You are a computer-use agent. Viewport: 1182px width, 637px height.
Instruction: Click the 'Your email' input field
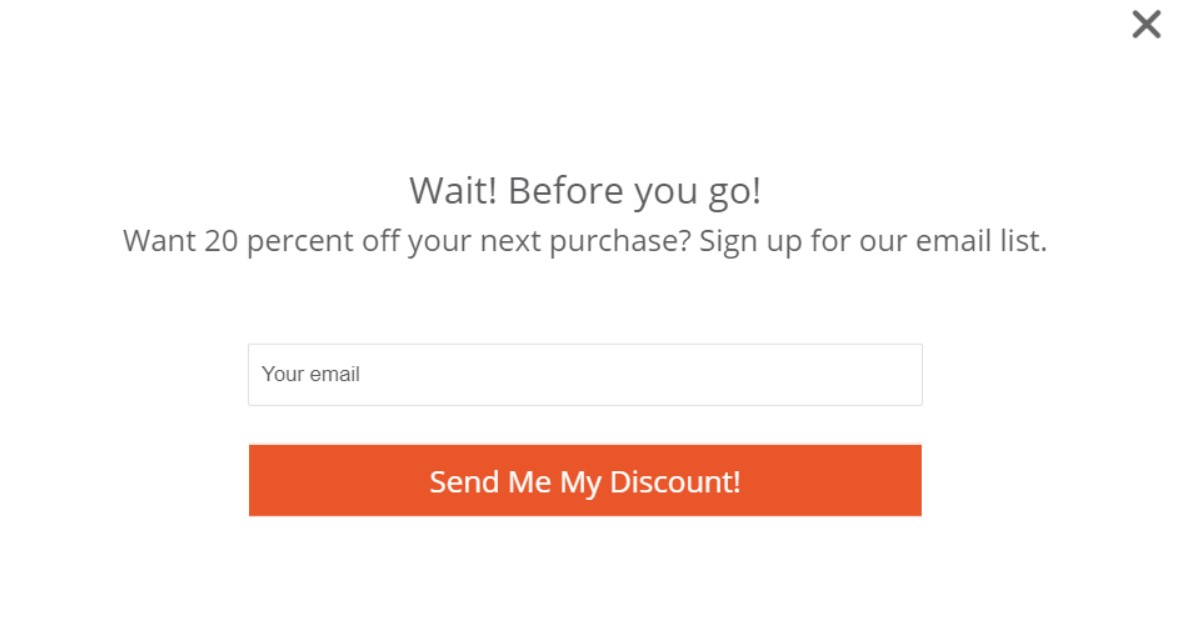[584, 375]
